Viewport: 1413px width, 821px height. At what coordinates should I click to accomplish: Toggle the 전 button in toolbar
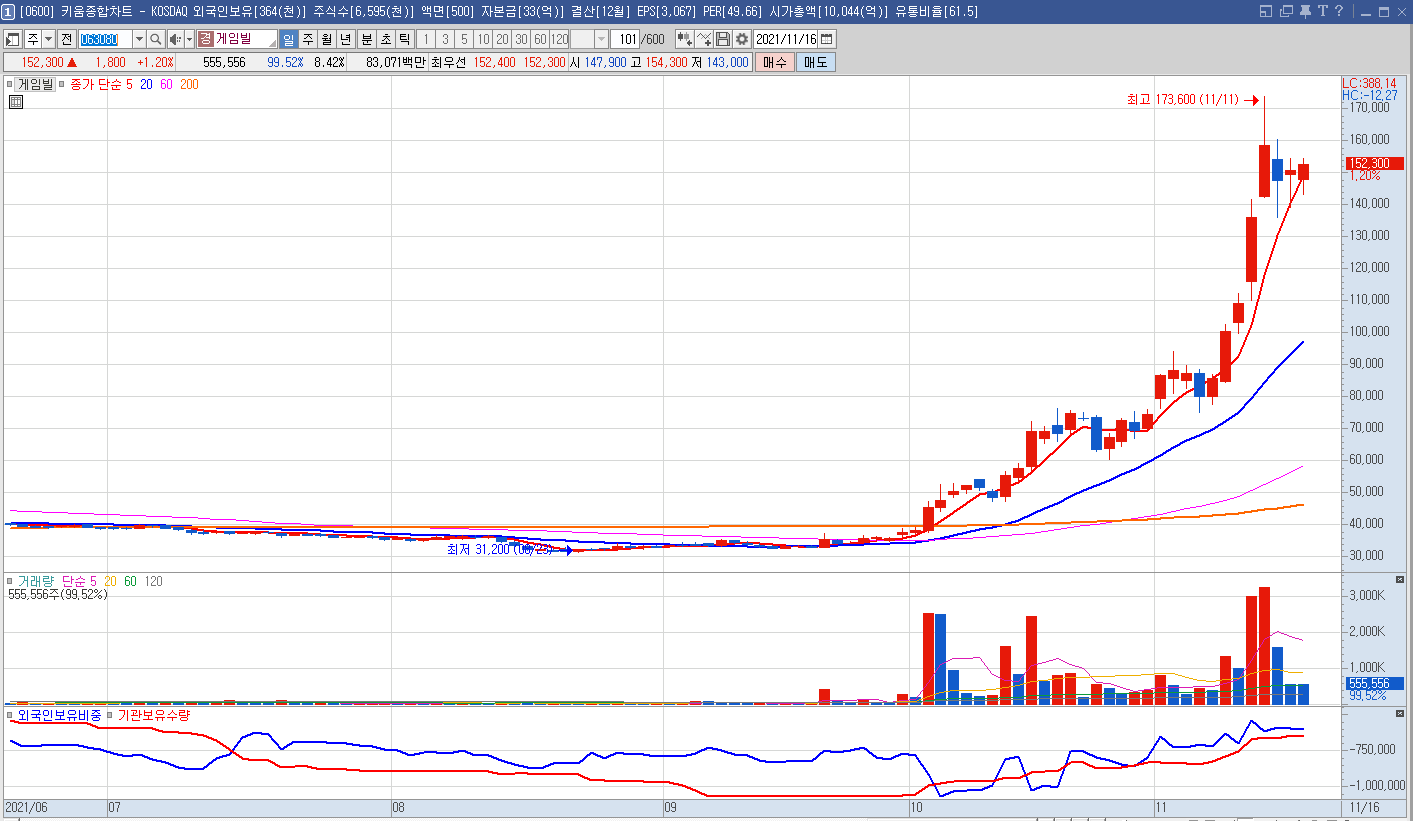[66, 39]
